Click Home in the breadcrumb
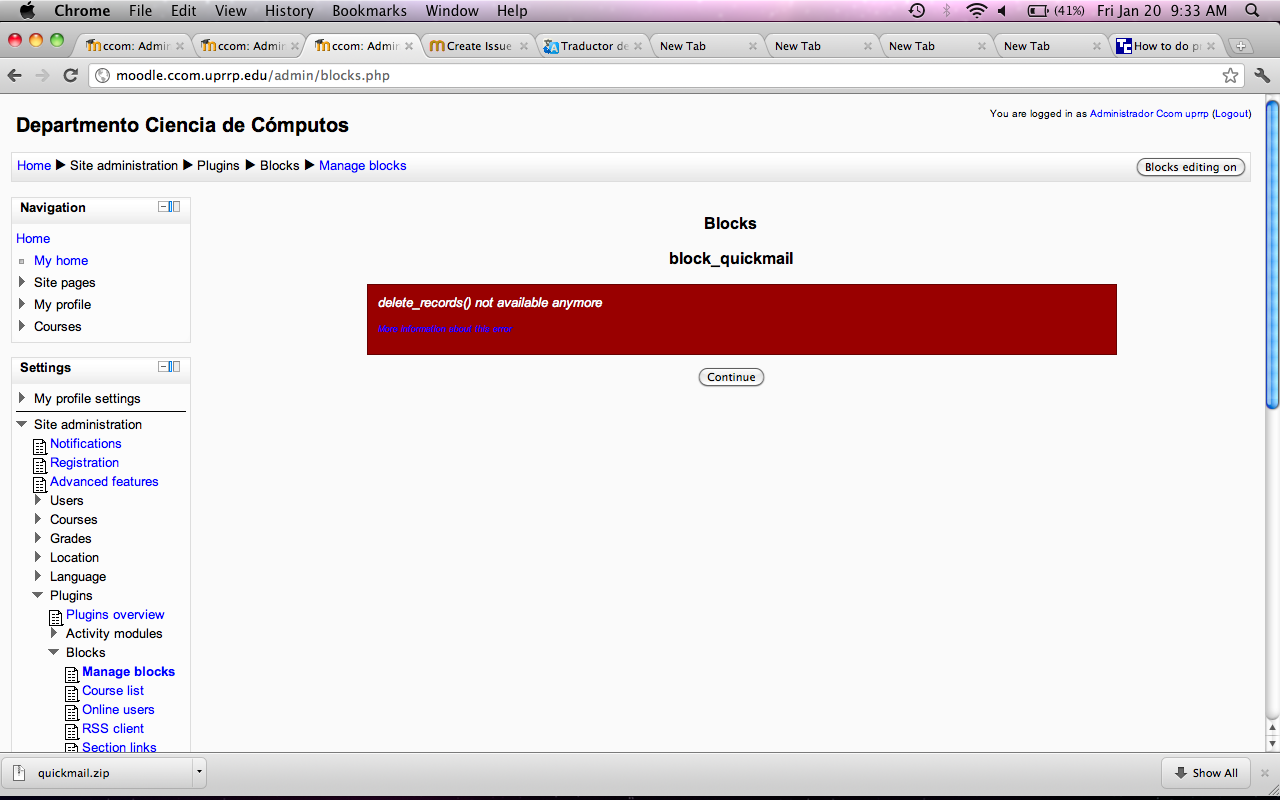1280x800 pixels. (x=34, y=165)
